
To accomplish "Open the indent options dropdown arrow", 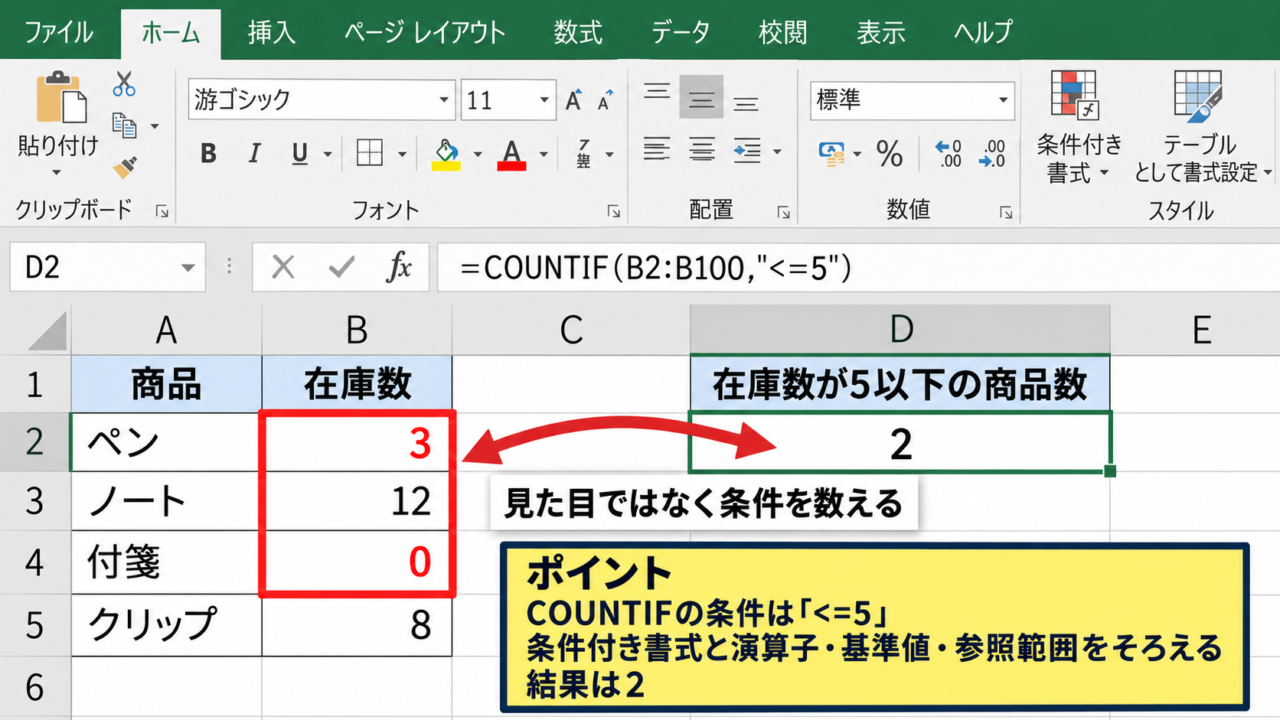I will [777, 153].
